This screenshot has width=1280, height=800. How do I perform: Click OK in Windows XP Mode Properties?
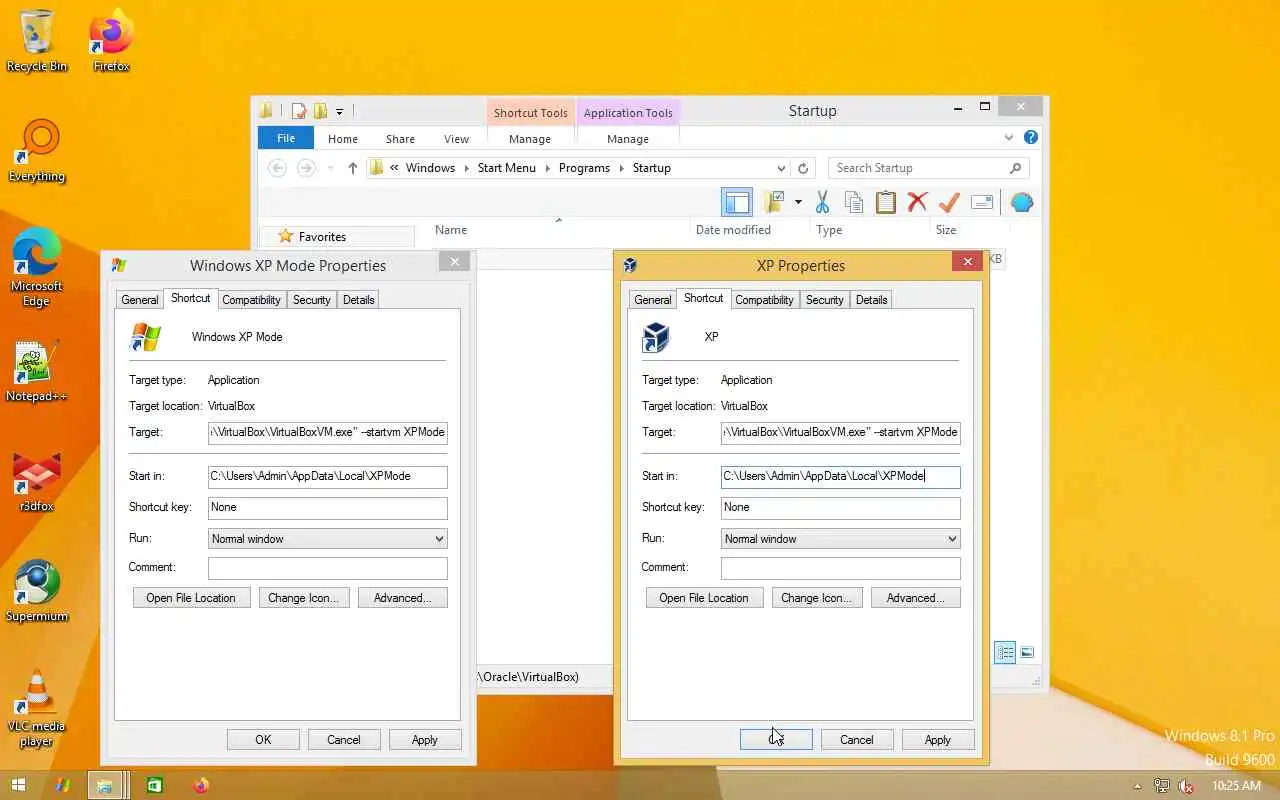click(x=263, y=740)
